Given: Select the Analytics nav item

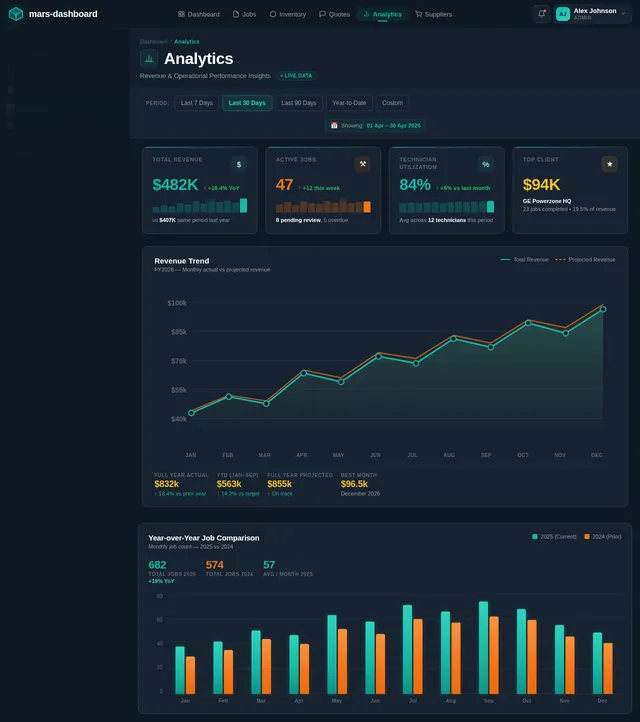Looking at the screenshot, I should point(383,14).
